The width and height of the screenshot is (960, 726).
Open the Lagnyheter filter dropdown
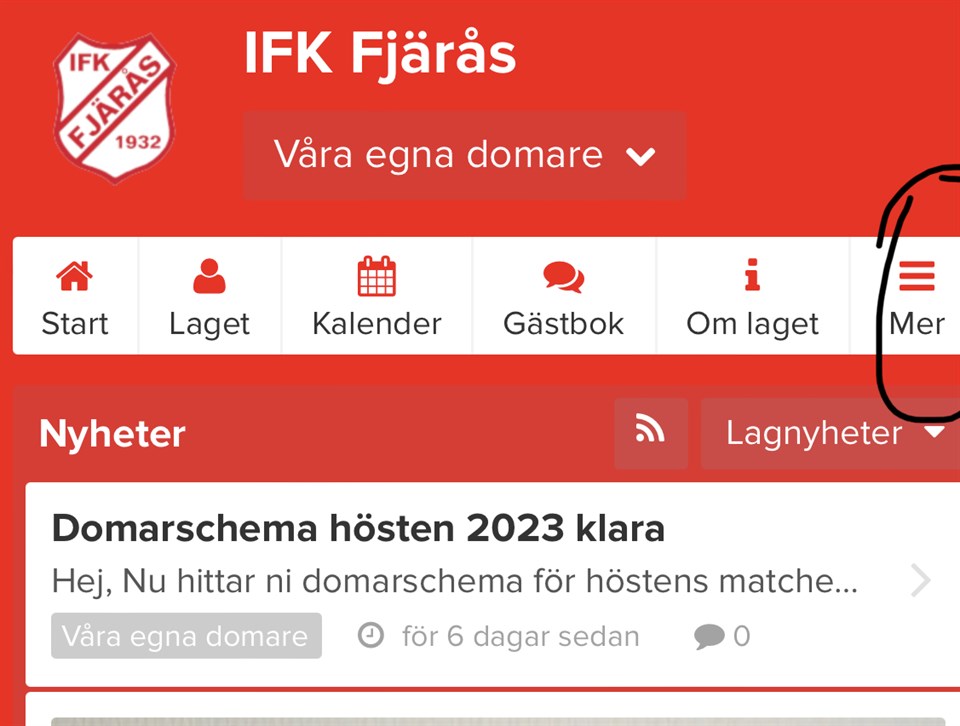click(830, 433)
